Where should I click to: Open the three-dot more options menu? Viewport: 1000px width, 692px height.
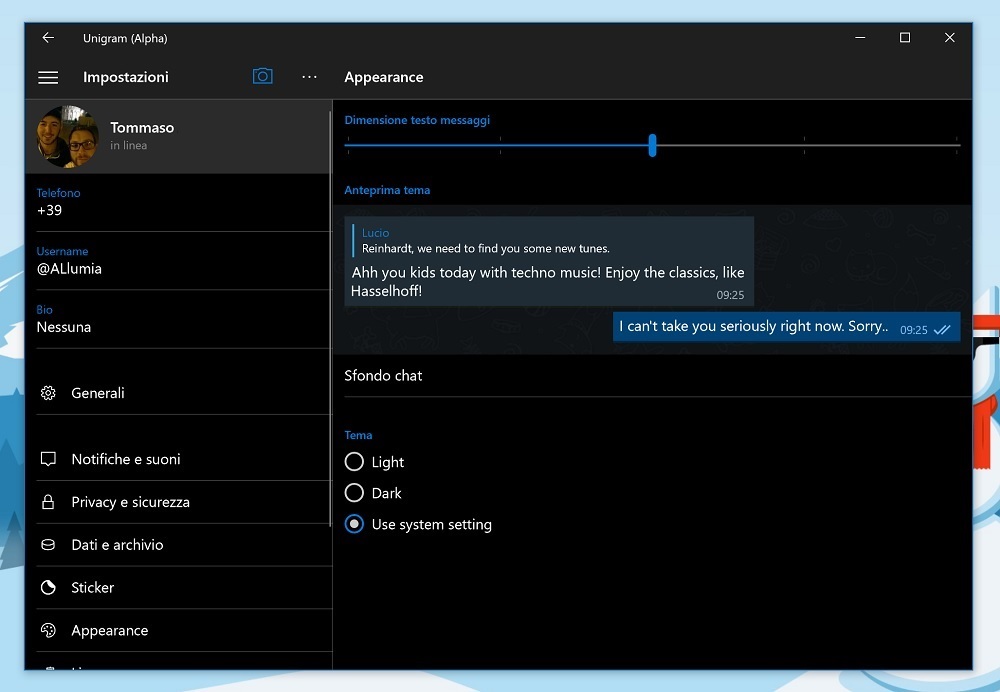[309, 77]
